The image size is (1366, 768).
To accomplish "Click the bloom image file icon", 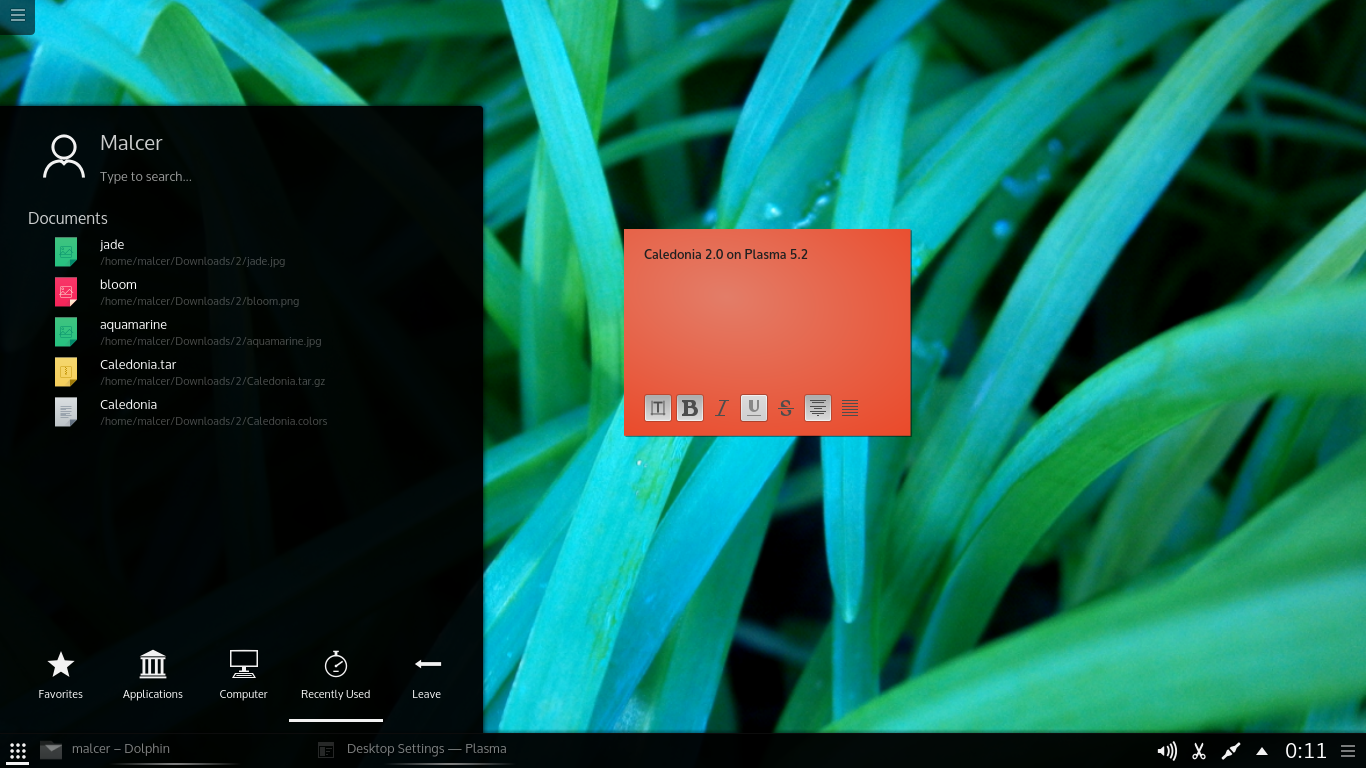I will [66, 292].
